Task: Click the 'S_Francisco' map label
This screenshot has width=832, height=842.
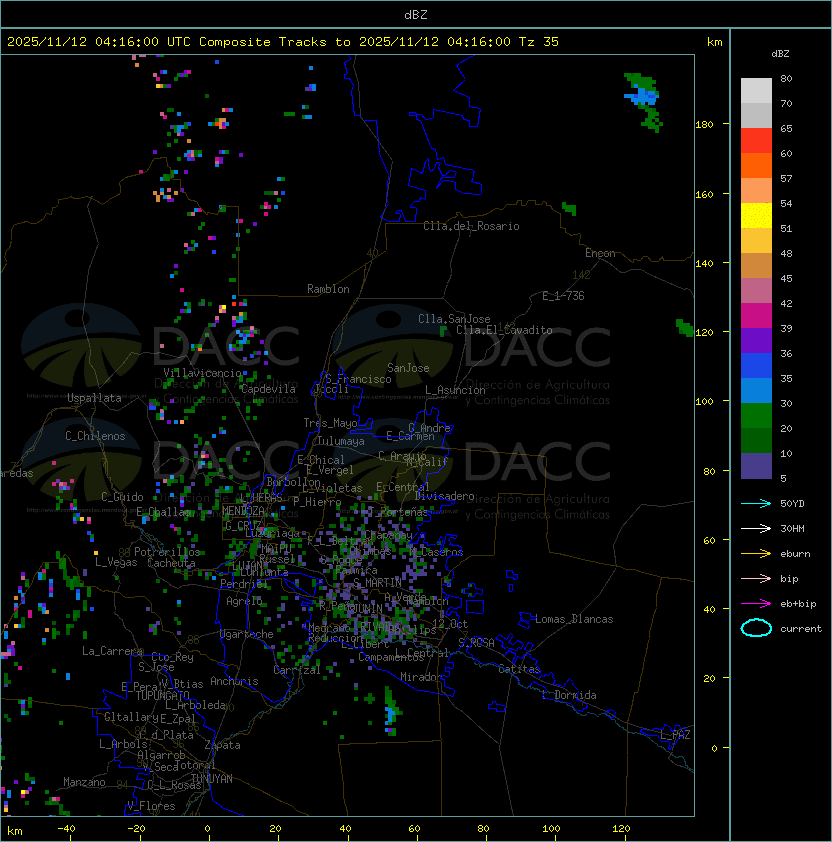Action: pos(358,379)
